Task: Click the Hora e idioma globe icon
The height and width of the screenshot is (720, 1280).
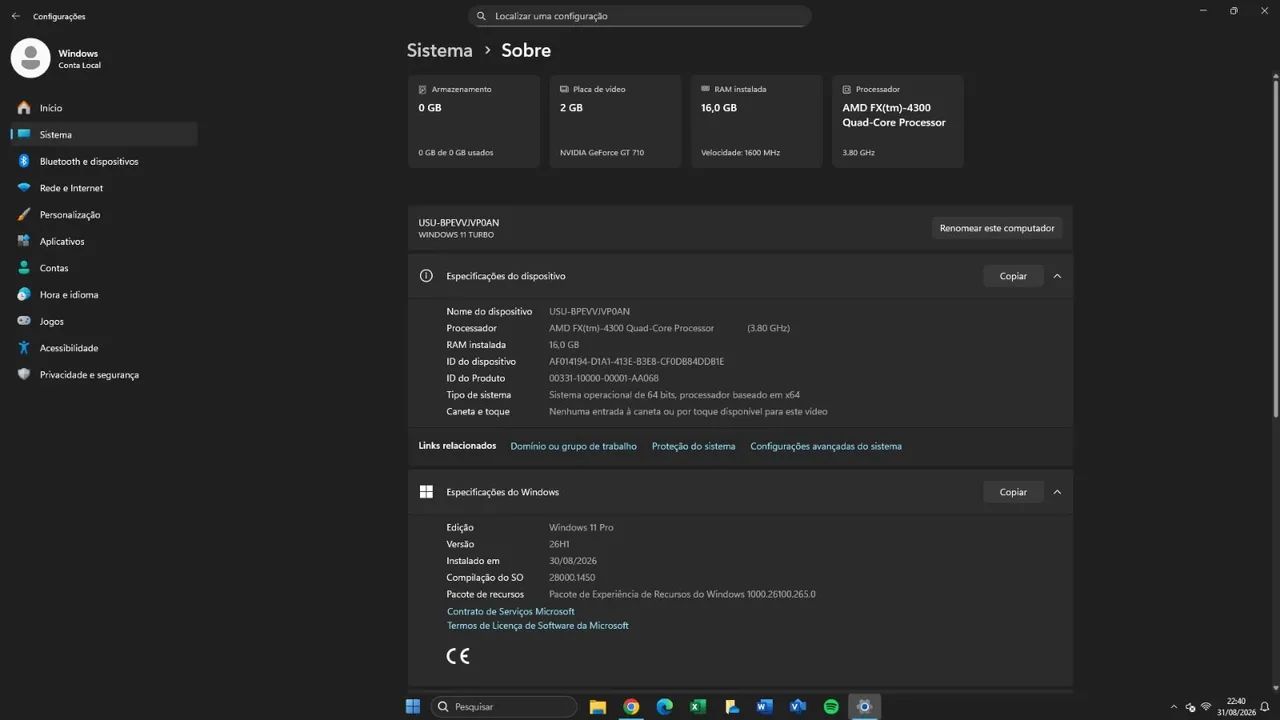Action: coord(24,294)
